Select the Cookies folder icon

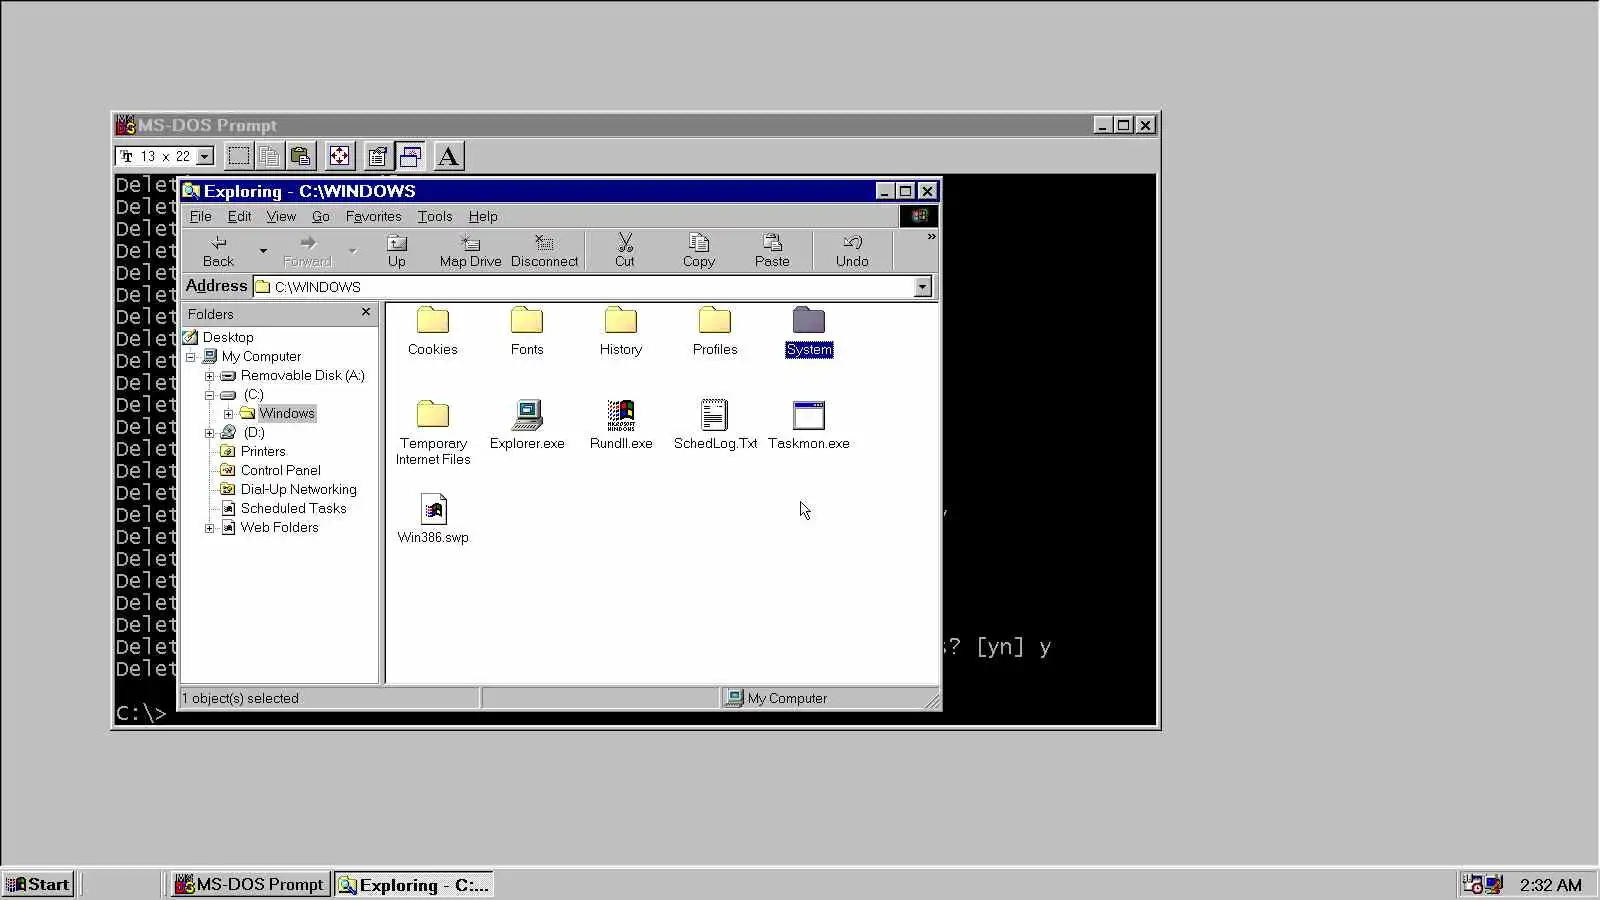point(433,321)
